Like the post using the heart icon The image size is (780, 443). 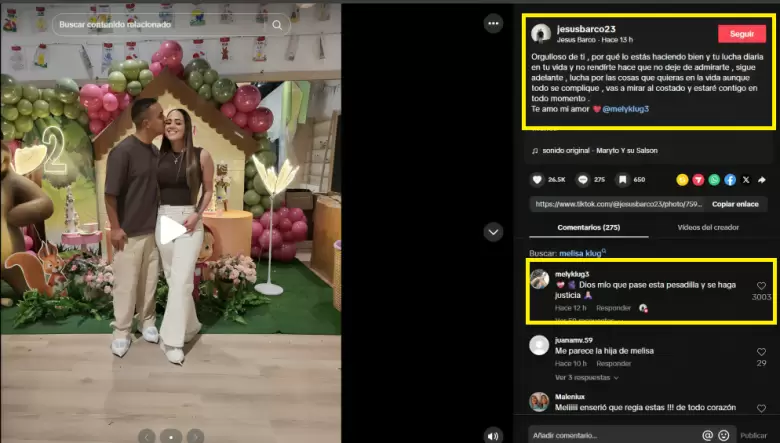tap(537, 180)
